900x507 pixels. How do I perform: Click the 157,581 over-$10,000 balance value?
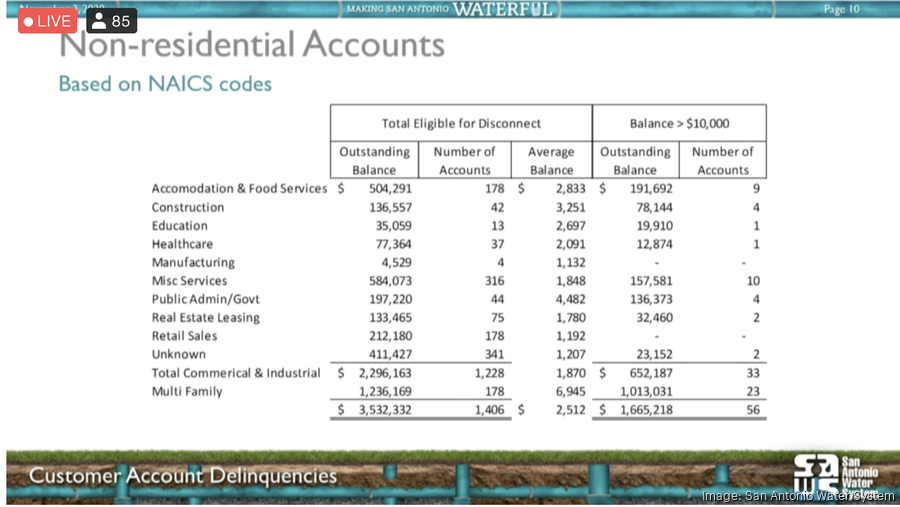(x=651, y=281)
